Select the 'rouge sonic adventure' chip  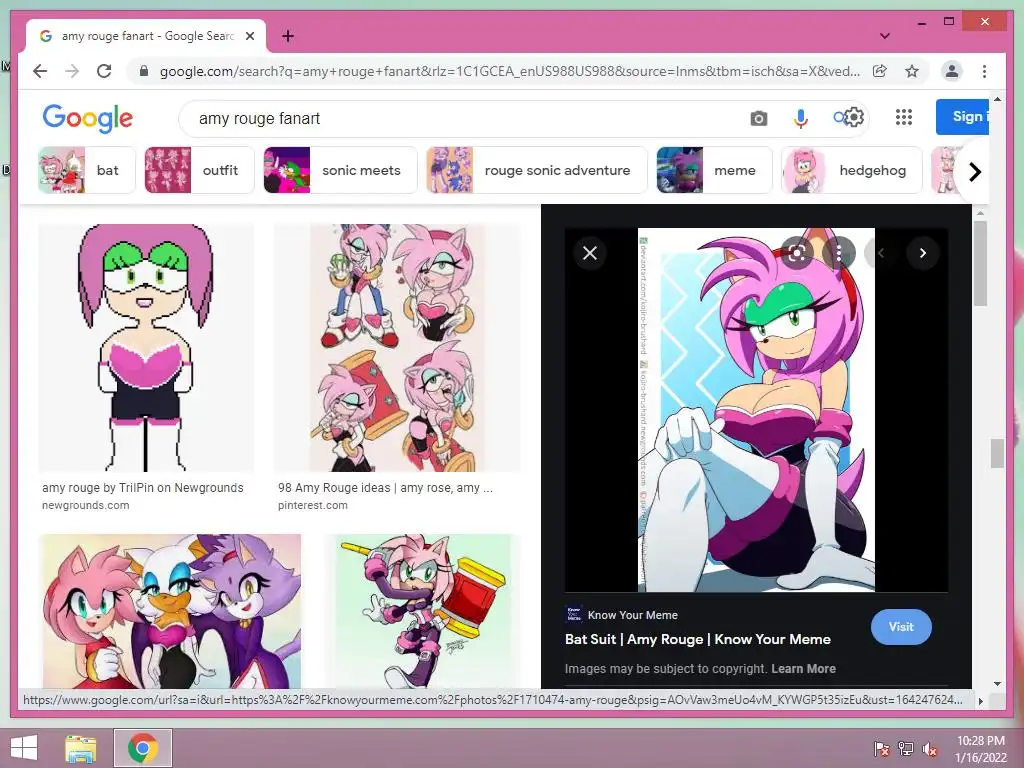point(536,170)
